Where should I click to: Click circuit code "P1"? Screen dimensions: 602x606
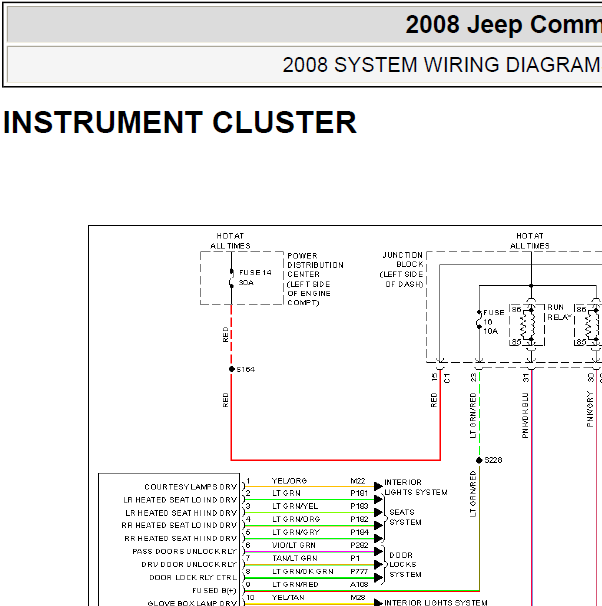pyautogui.click(x=355, y=558)
